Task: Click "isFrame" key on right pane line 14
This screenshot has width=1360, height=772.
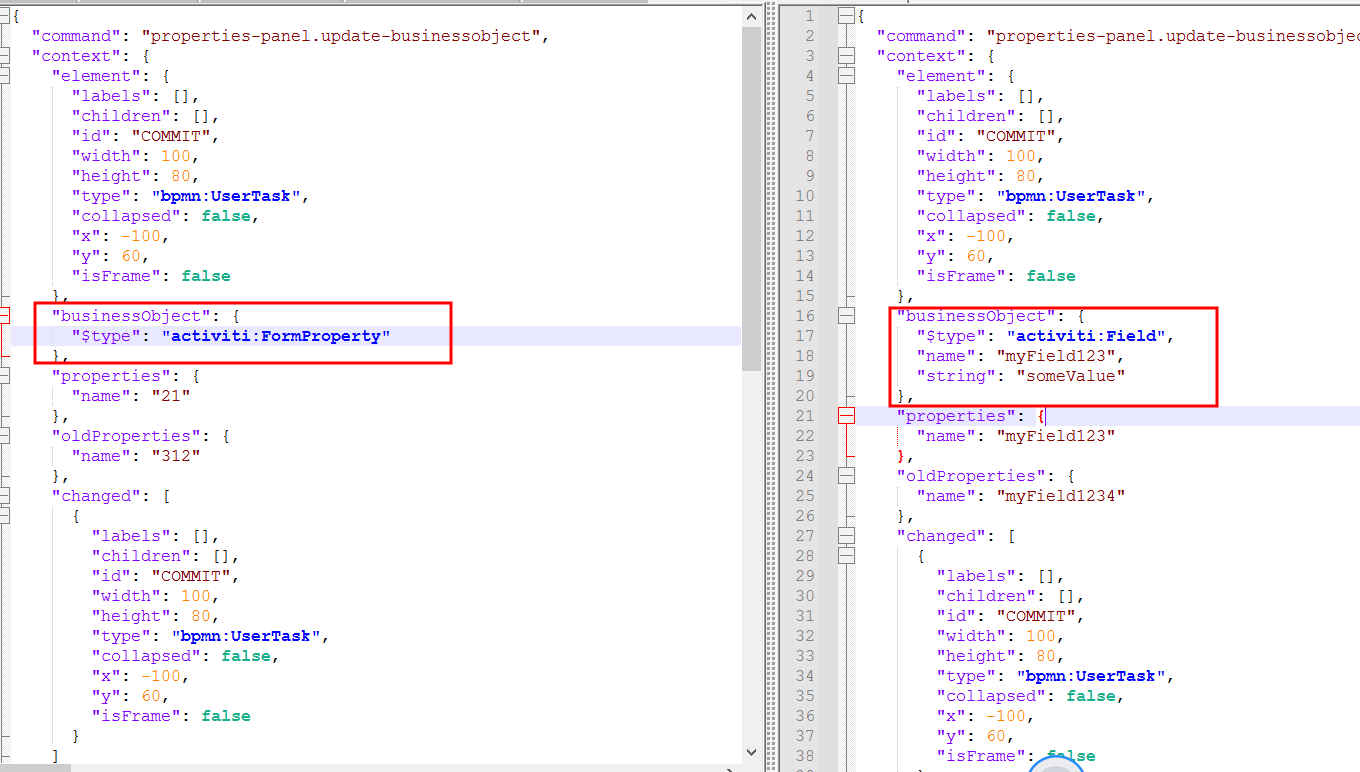Action: [x=962, y=276]
